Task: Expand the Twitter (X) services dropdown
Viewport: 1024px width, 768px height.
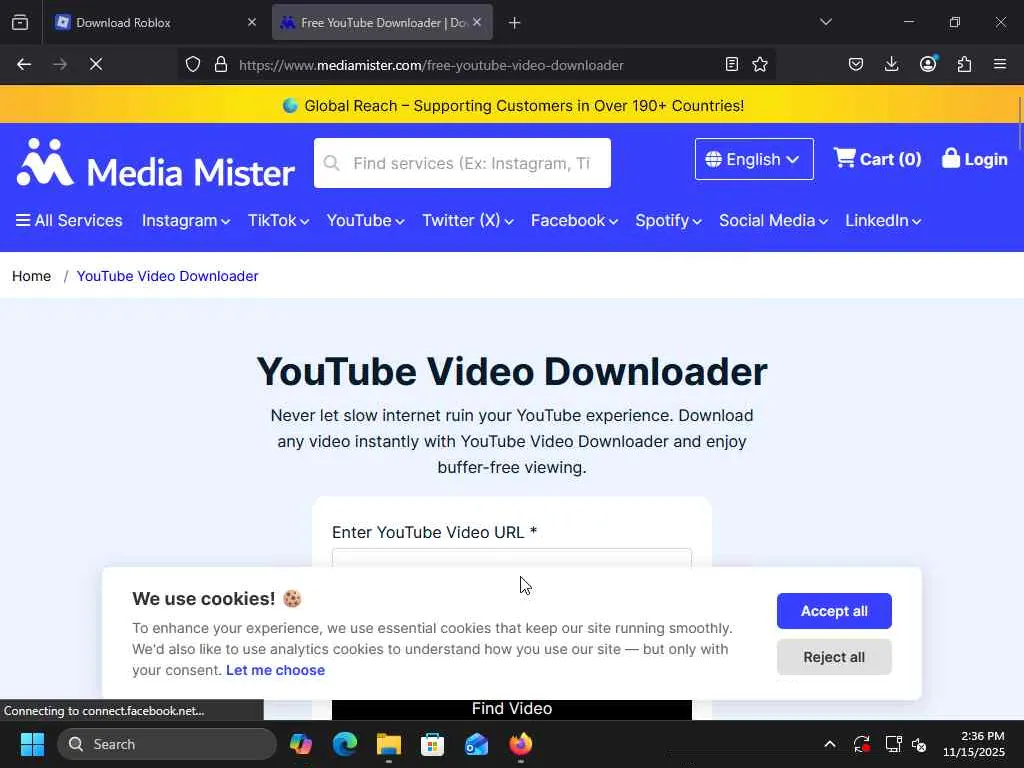Action: coord(468,221)
